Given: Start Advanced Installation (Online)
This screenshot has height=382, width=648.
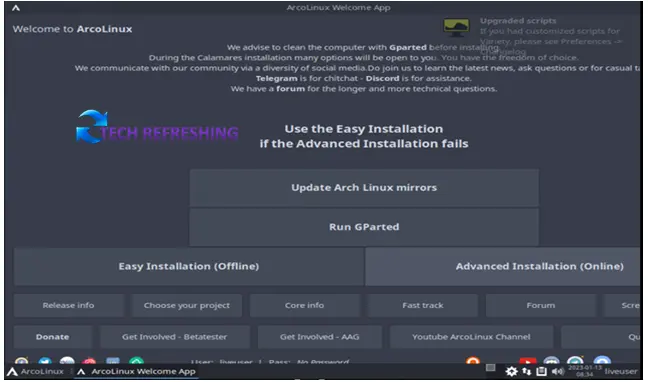Looking at the screenshot, I should click(x=503, y=266).
